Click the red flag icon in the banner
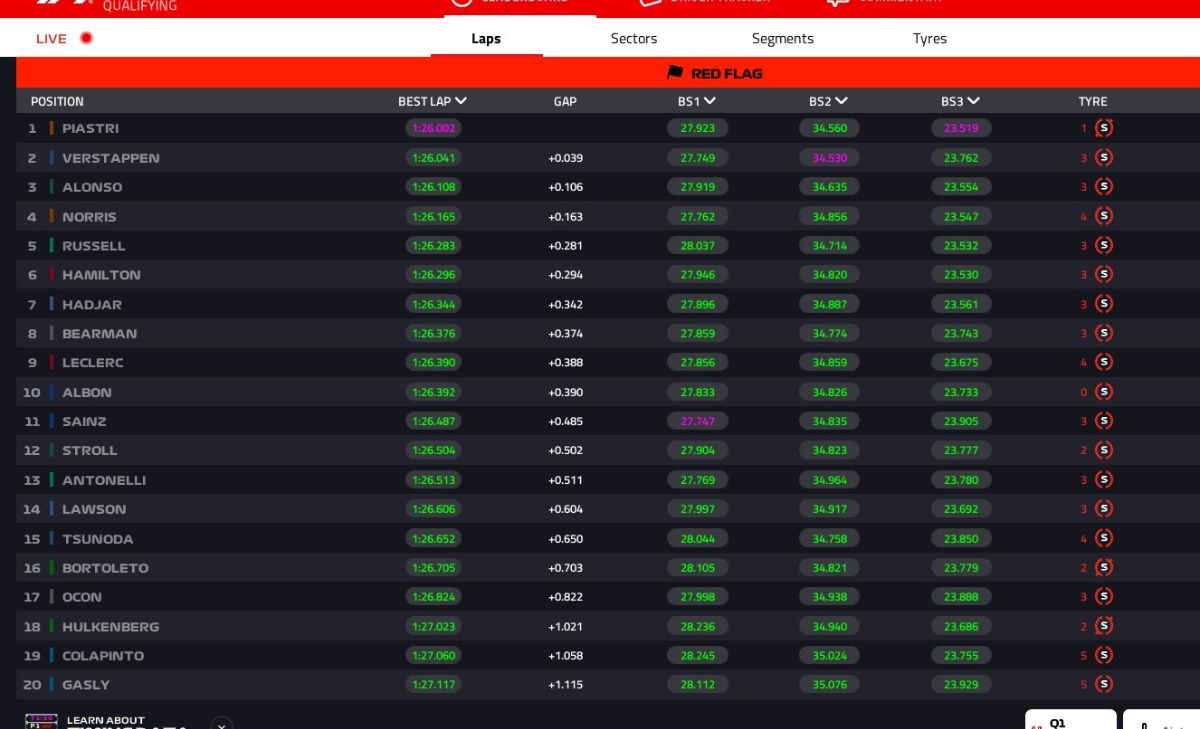Screen dimensions: 1200x729 pos(675,73)
